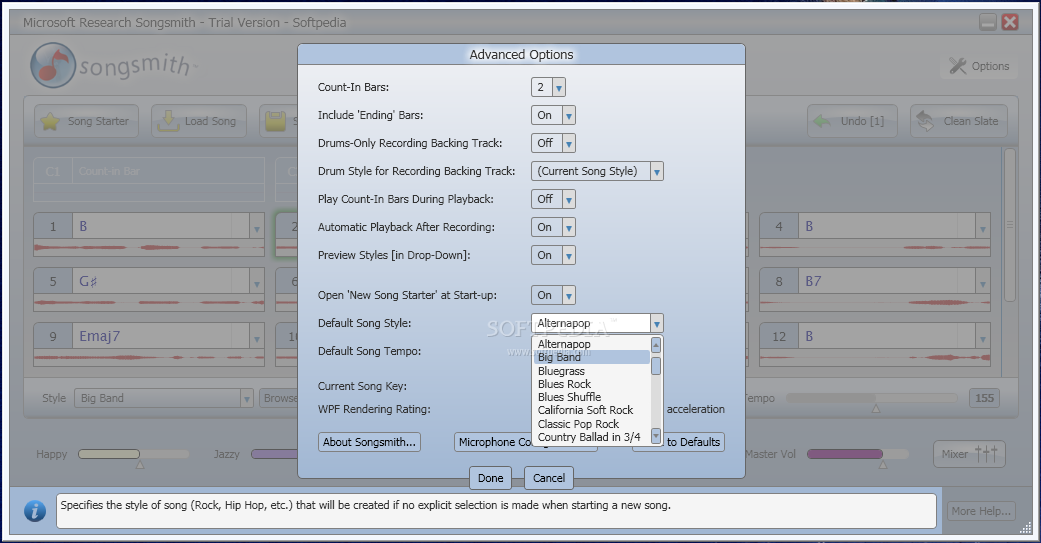
Task: Confirm settings with Done button
Action: click(491, 478)
